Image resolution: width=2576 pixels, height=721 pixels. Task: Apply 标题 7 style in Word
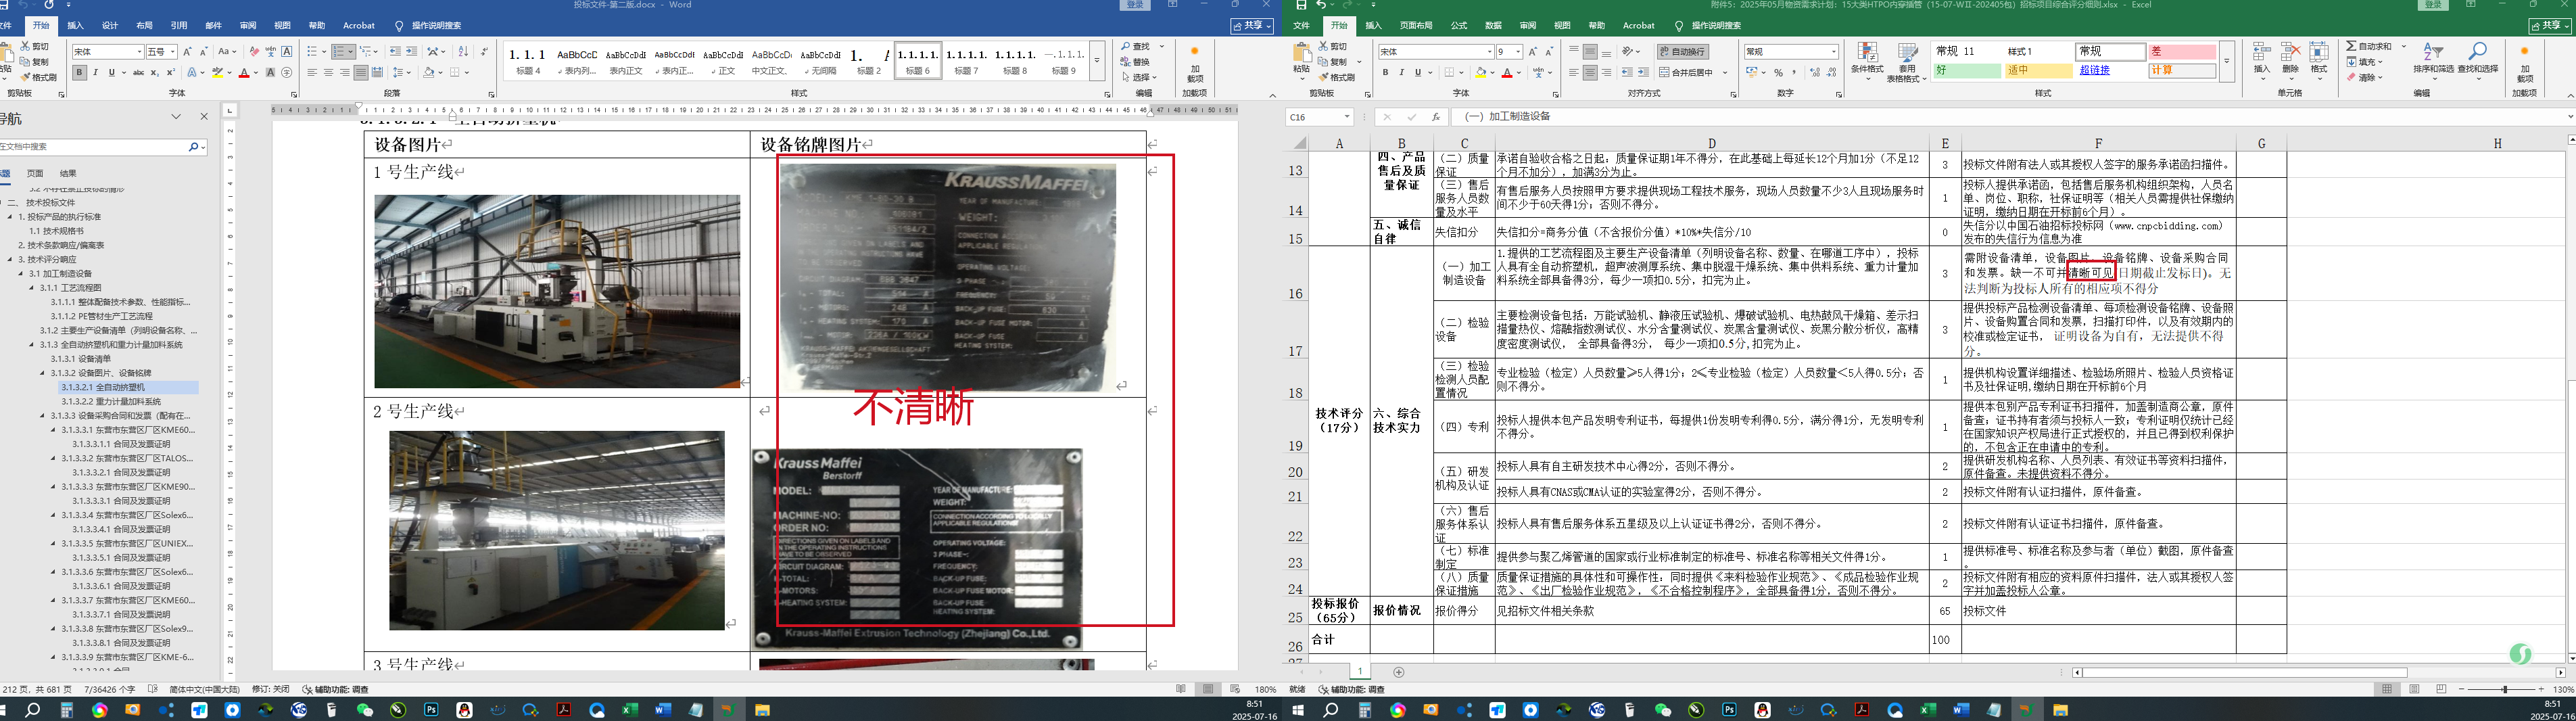tap(967, 60)
